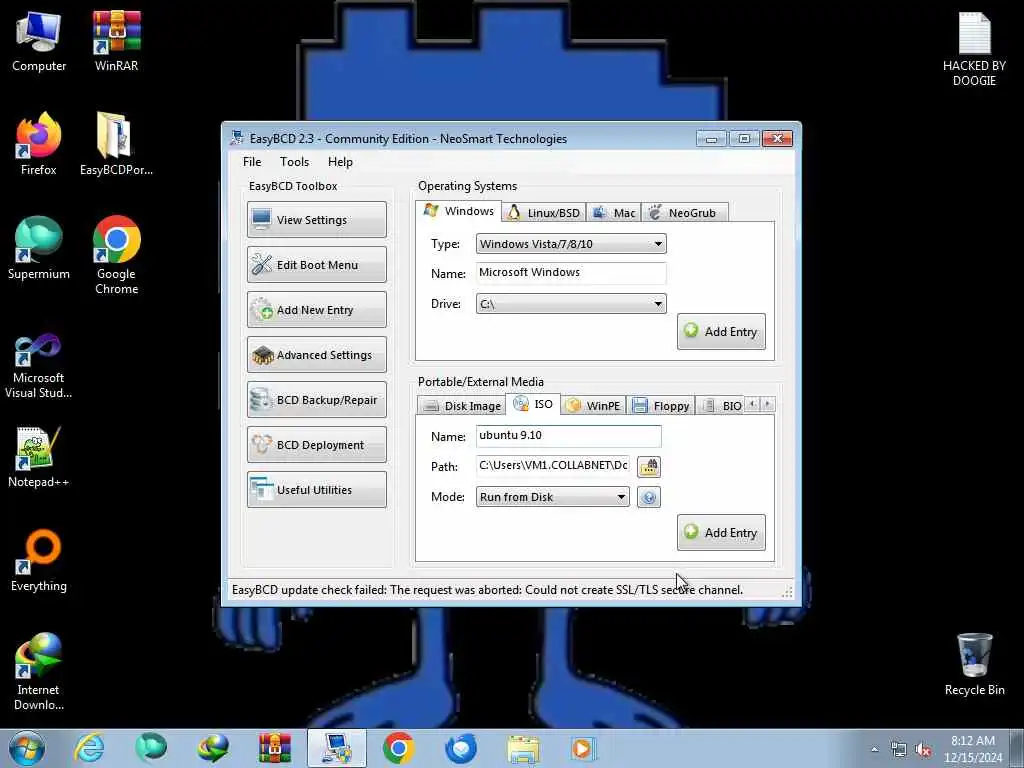The image size is (1024, 768).
Task: Open the Edit Boot Menu section
Action: click(317, 264)
